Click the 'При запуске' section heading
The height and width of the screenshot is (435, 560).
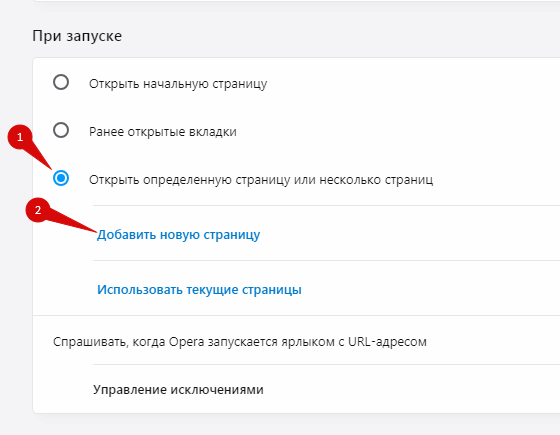(x=77, y=36)
